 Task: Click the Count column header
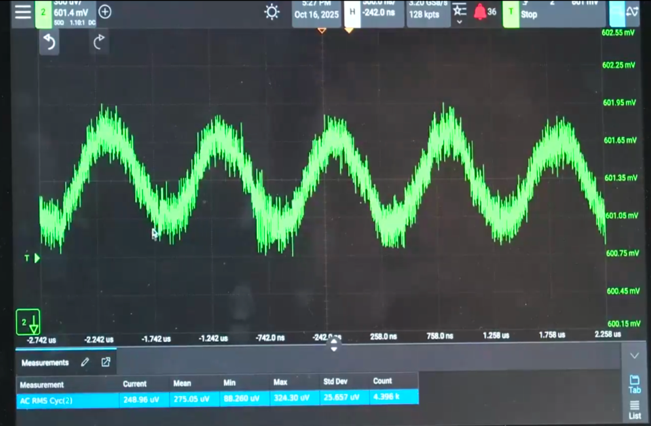382,381
